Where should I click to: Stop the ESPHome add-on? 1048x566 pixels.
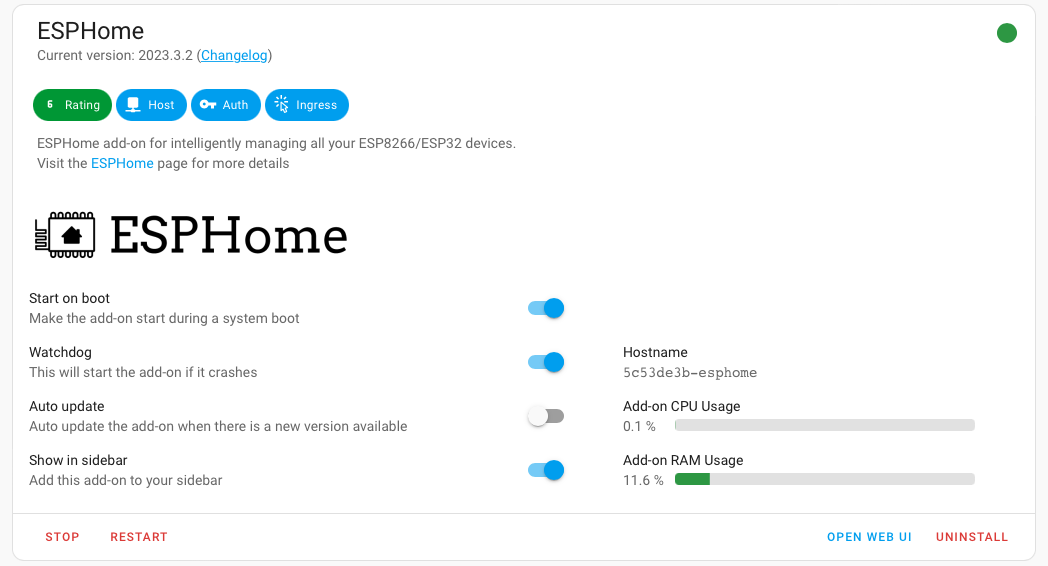coord(62,537)
